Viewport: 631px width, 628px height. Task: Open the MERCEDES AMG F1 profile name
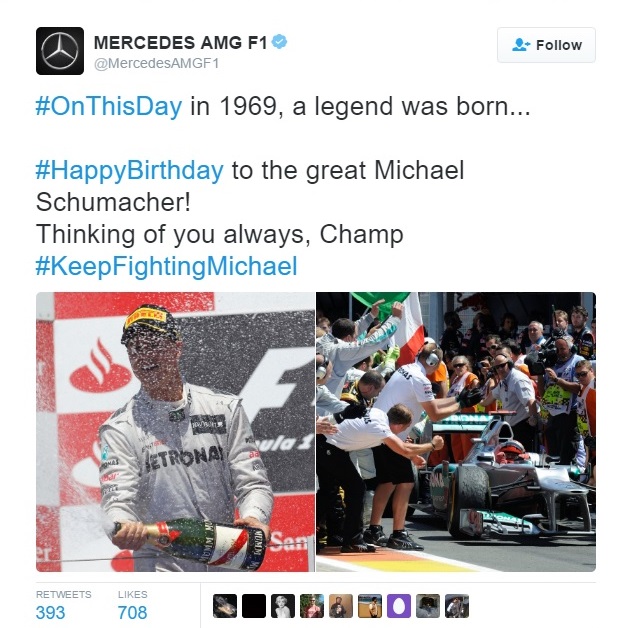tap(180, 43)
